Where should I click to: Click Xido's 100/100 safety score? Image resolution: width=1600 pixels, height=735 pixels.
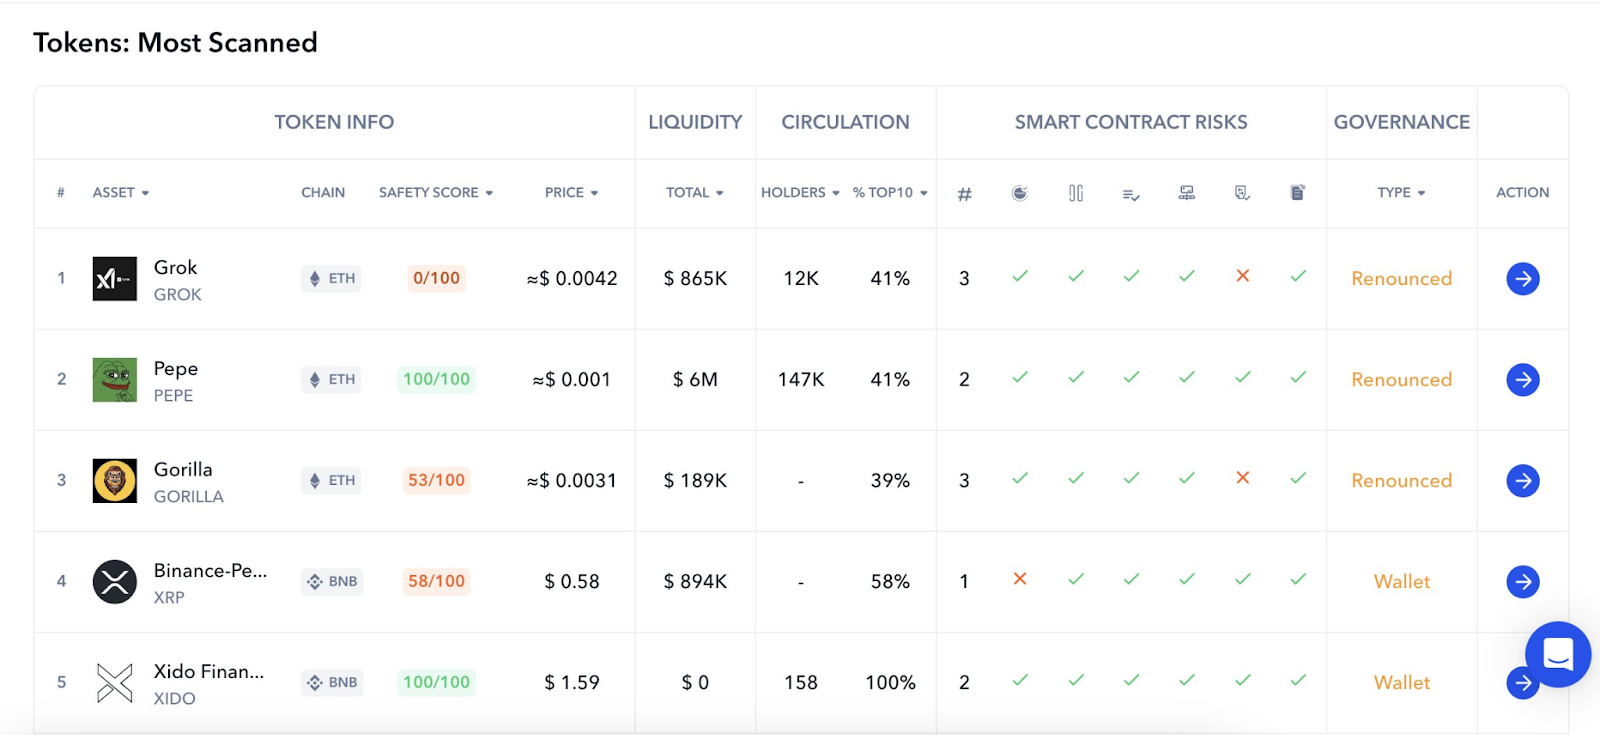[436, 683]
